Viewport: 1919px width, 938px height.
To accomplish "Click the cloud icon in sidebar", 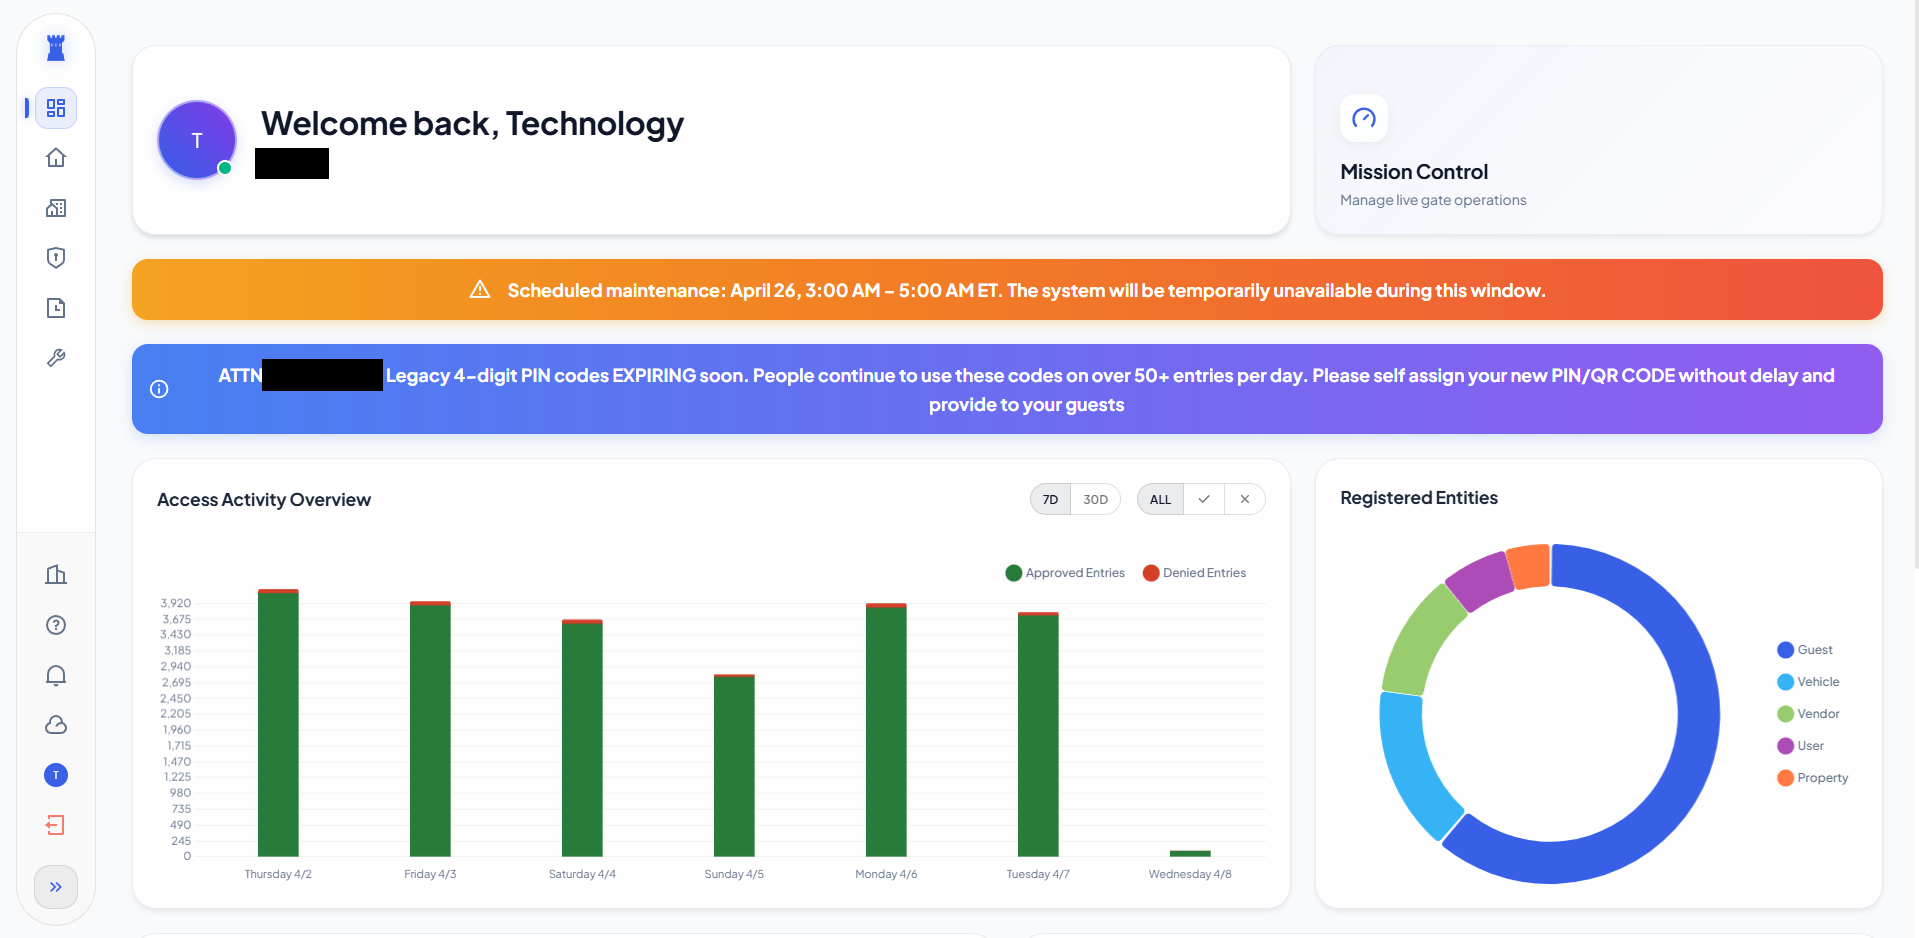I will coord(56,725).
